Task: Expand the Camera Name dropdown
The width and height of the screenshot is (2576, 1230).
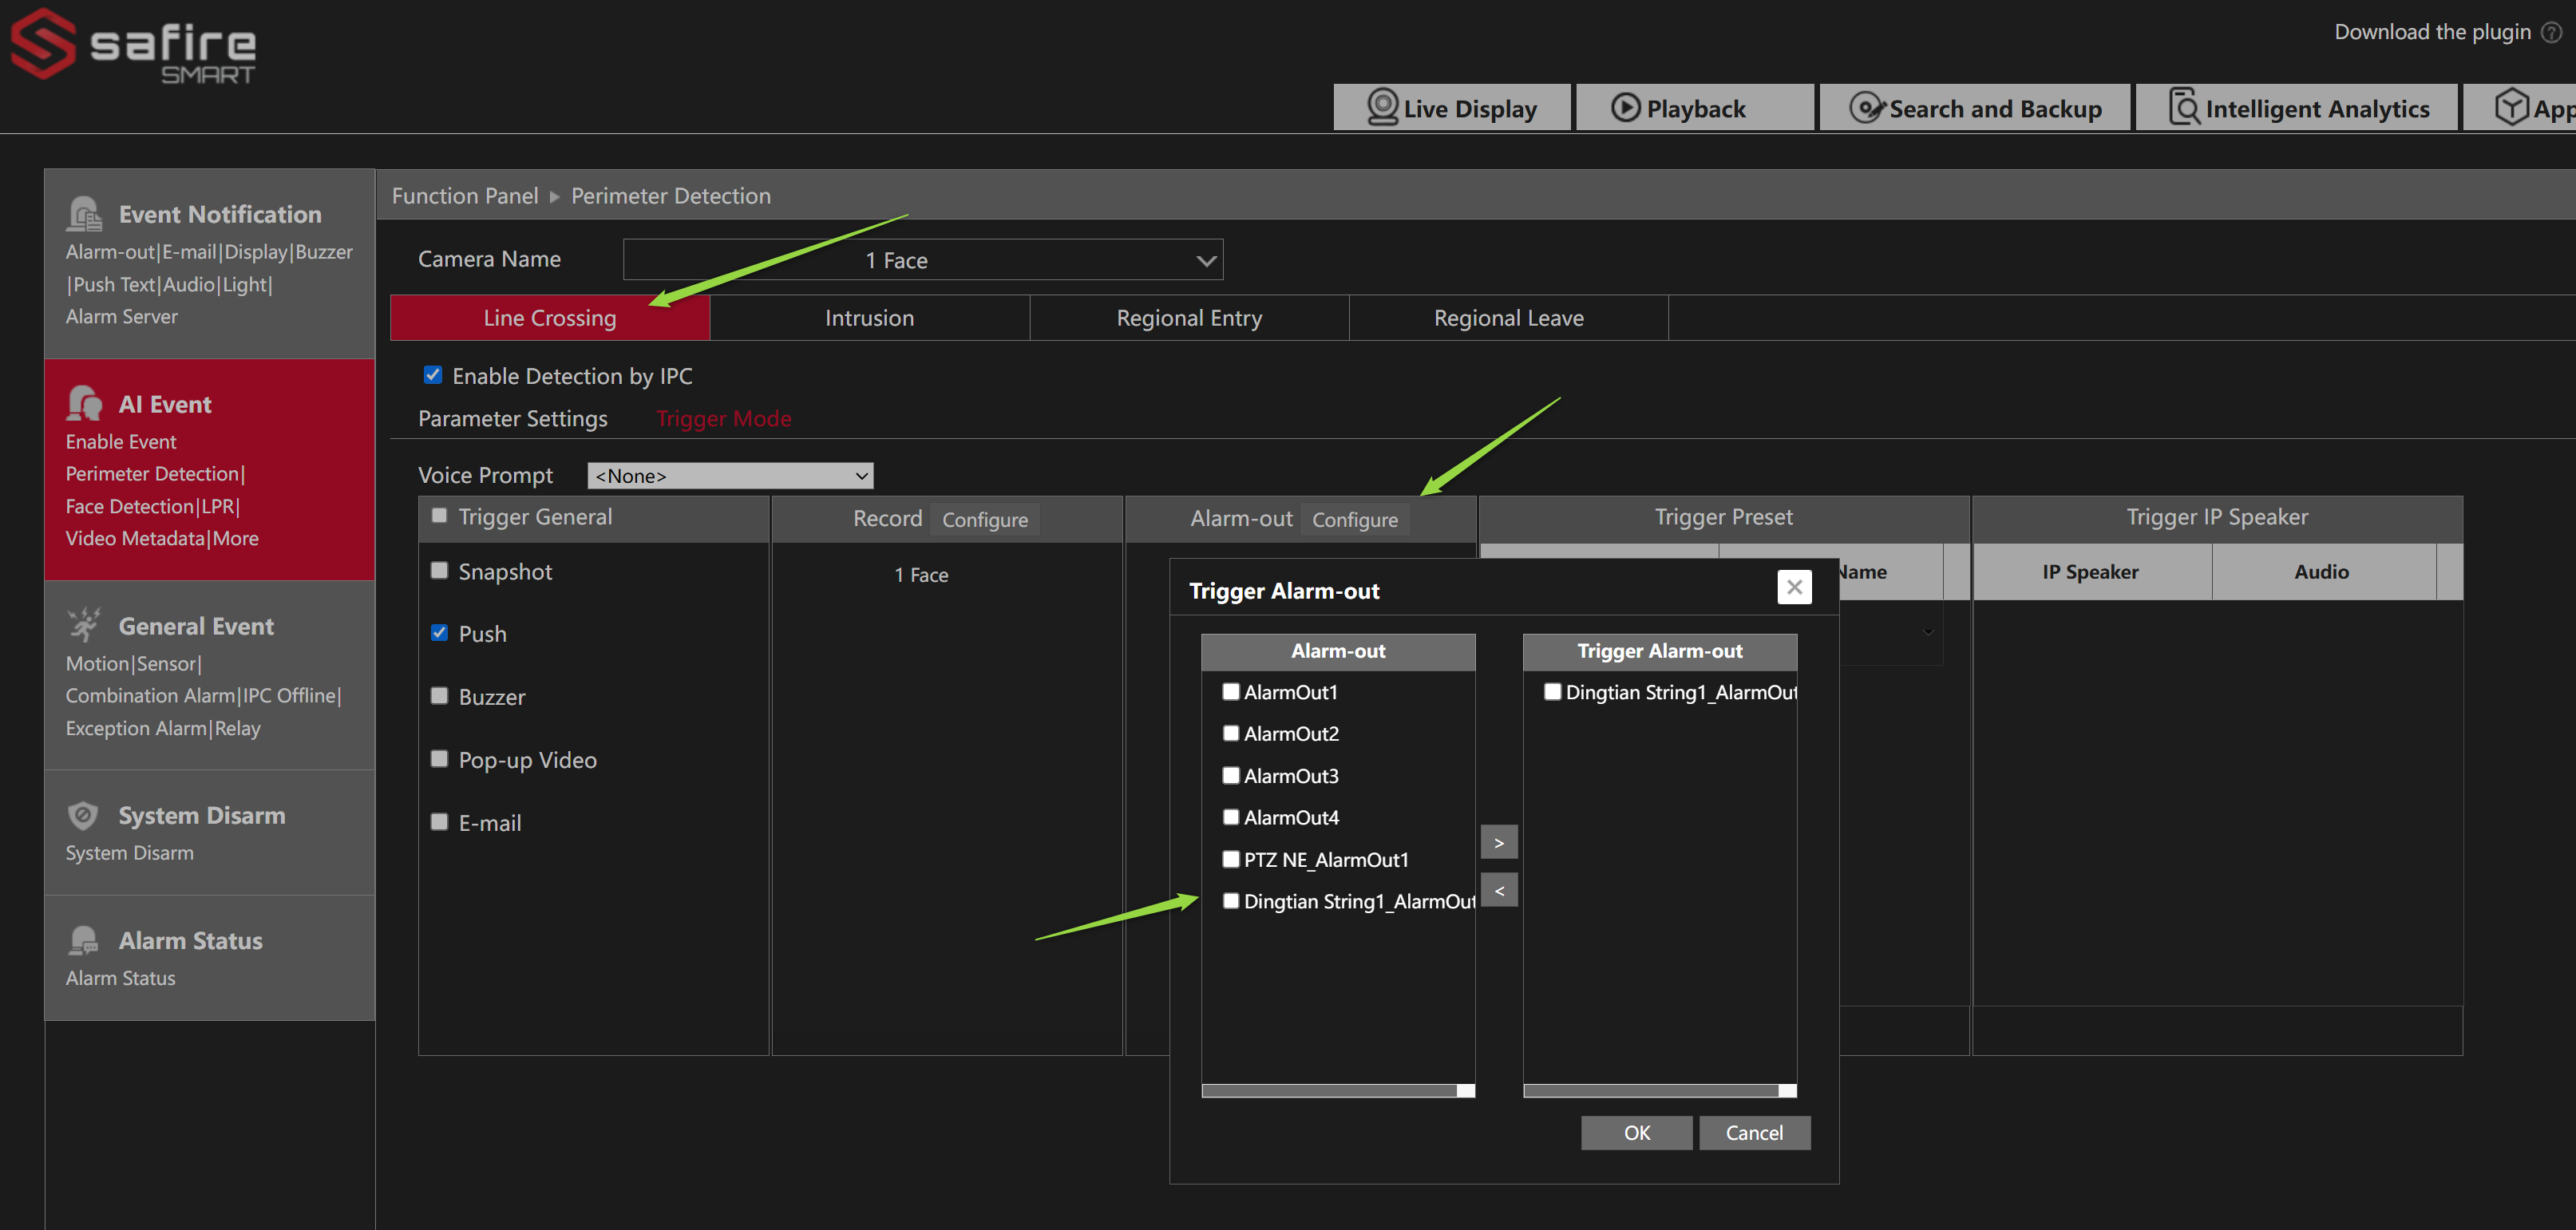Action: pyautogui.click(x=922, y=260)
